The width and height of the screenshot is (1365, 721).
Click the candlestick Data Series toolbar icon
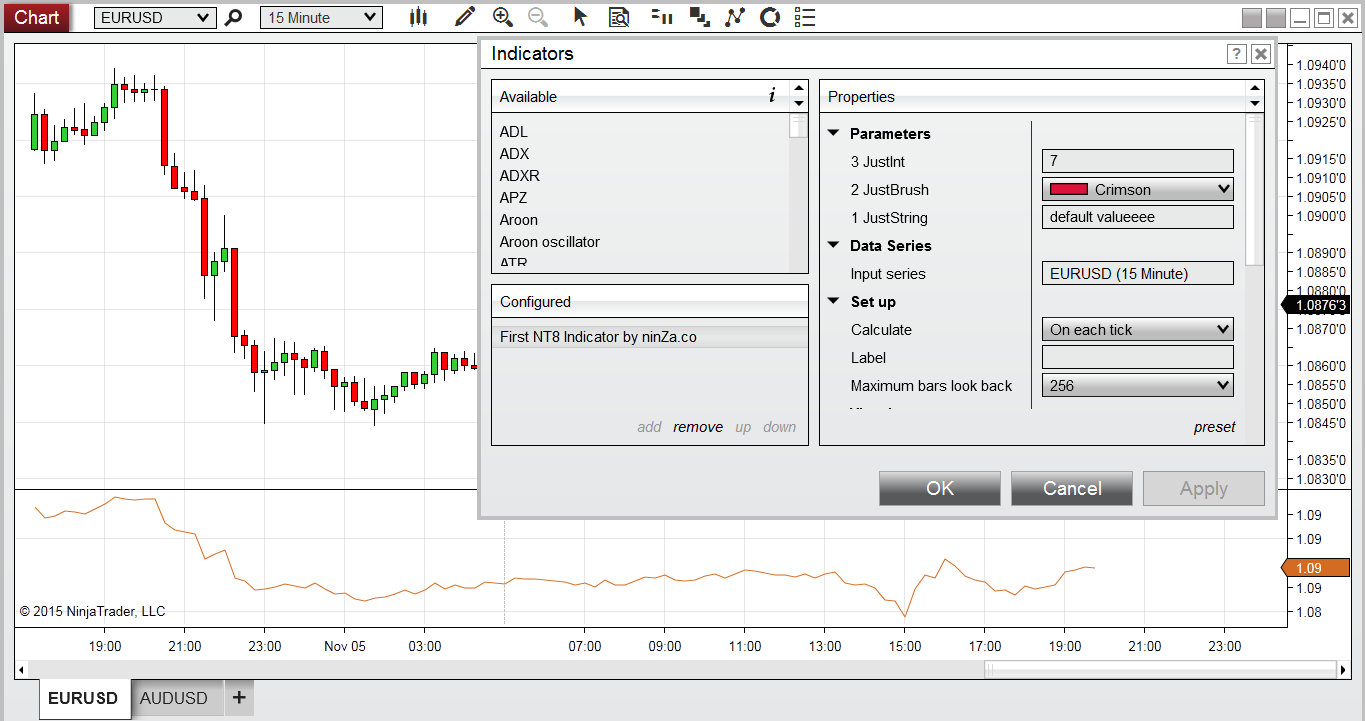[x=419, y=17]
